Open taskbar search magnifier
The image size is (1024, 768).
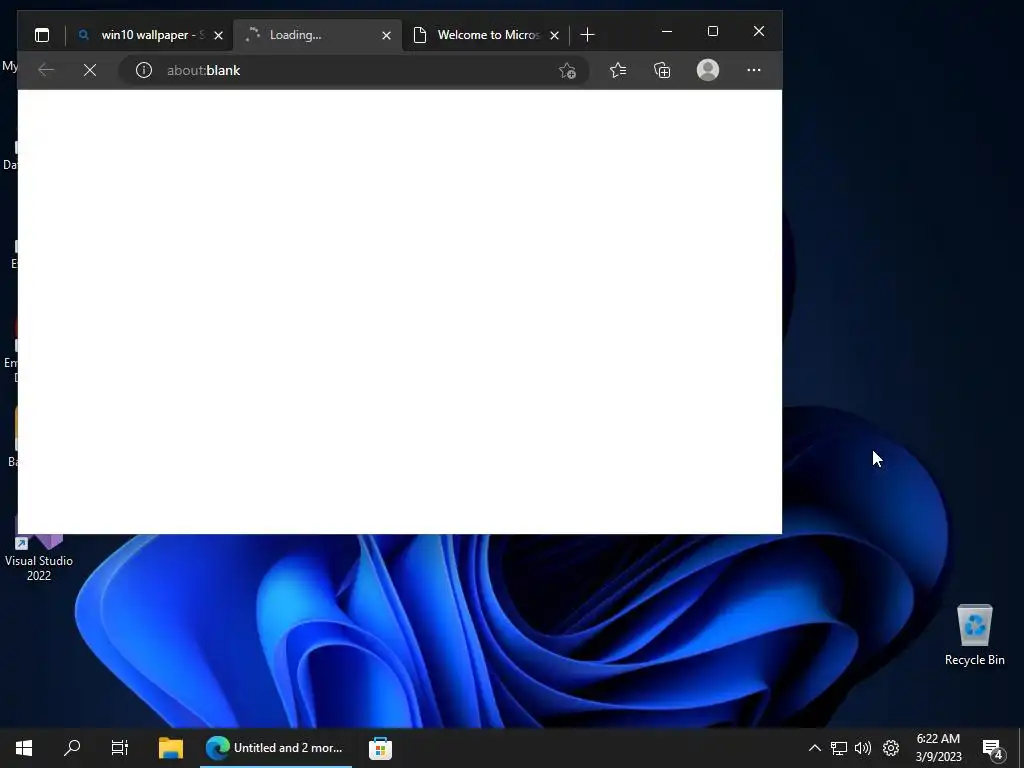coord(72,748)
